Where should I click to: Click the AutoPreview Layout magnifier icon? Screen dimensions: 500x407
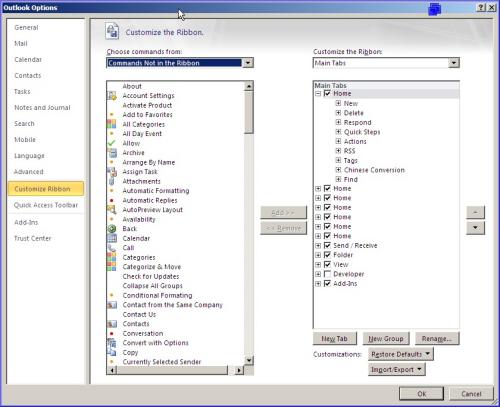[x=112, y=210]
